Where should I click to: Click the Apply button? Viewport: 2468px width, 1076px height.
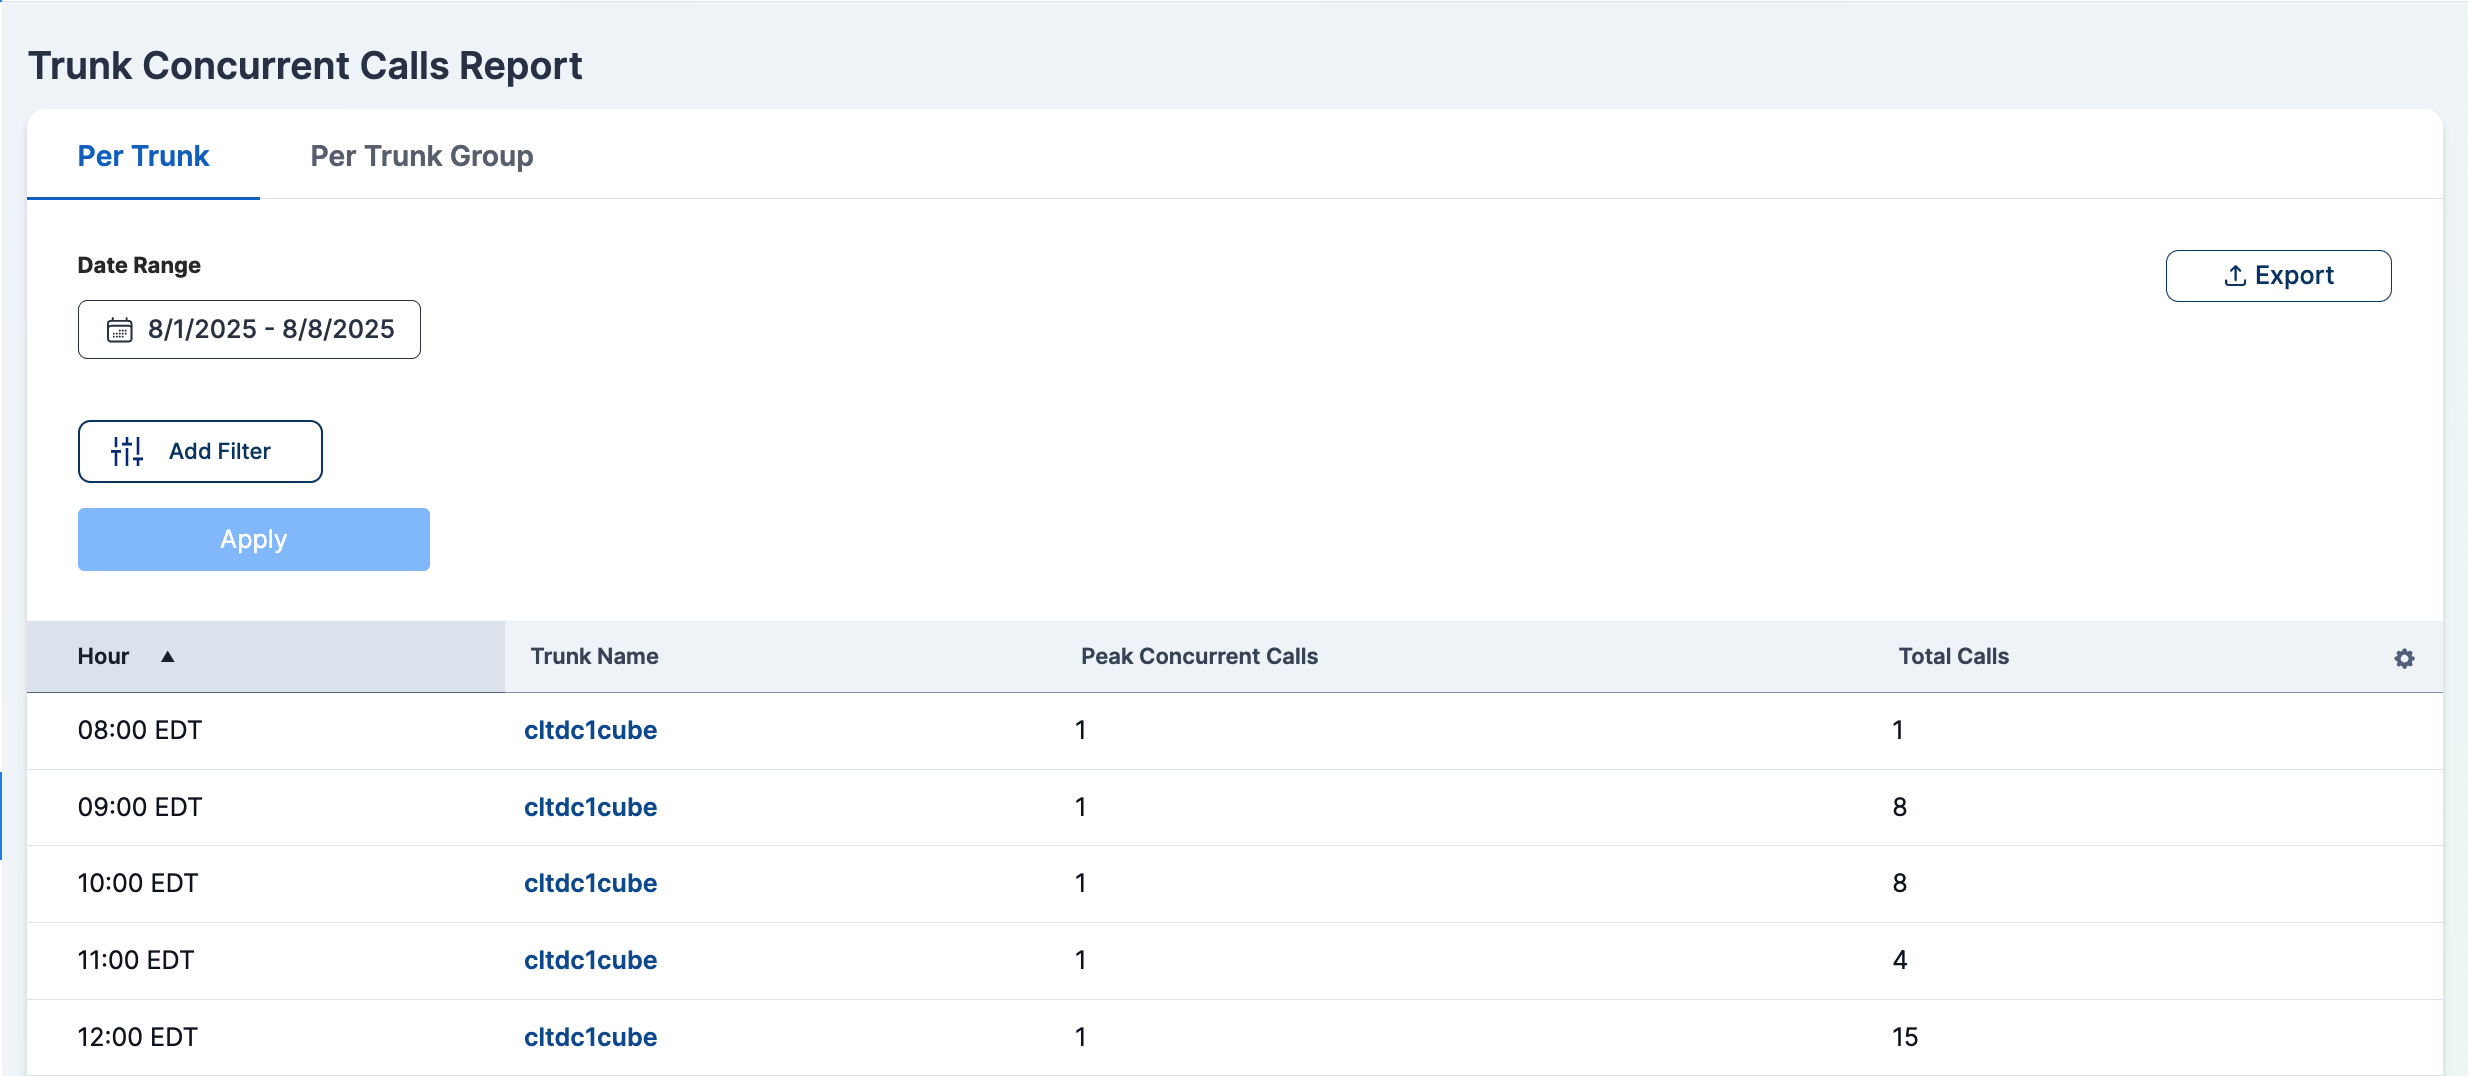click(x=253, y=539)
